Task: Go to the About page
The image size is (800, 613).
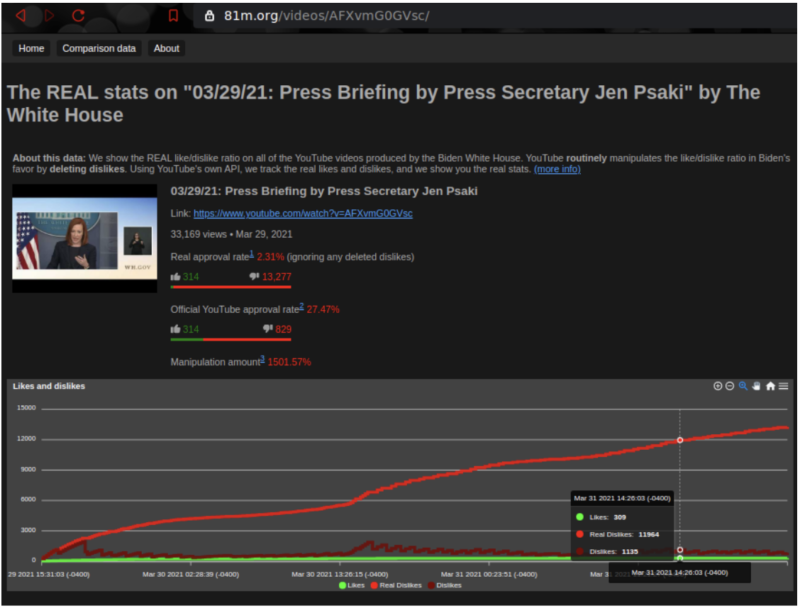Action: [167, 48]
